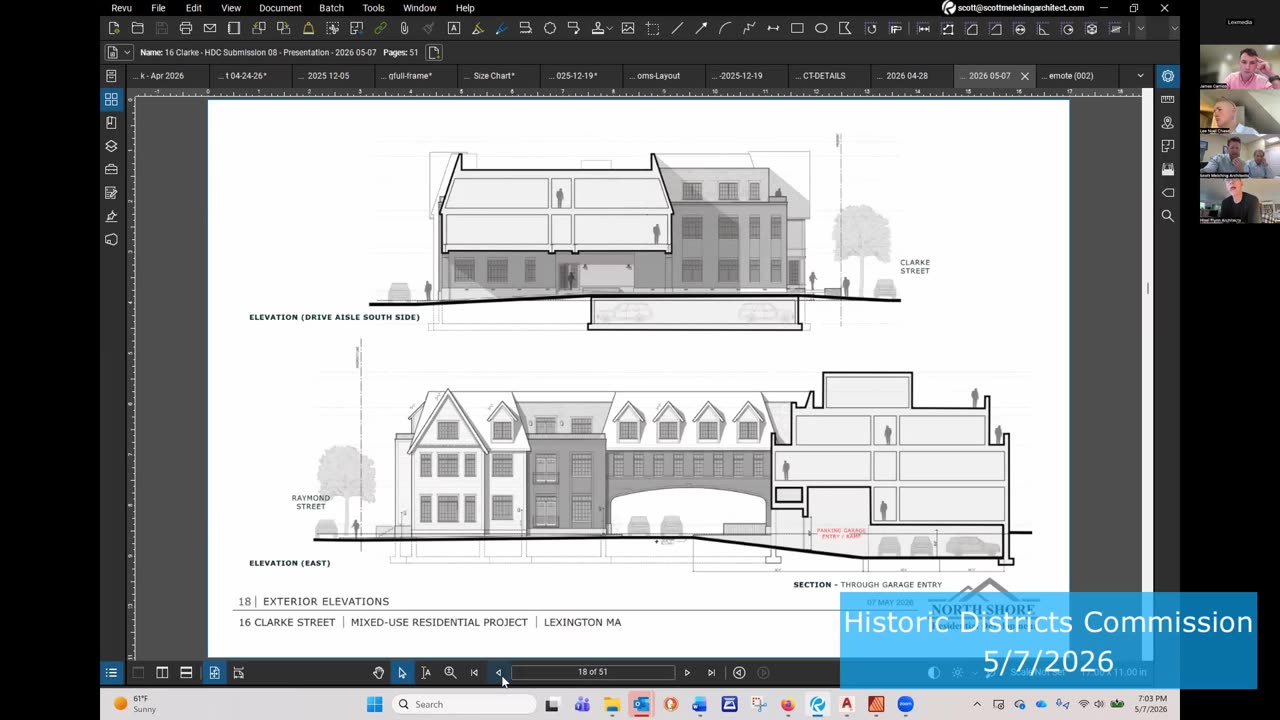Click the Email envelope icon
This screenshot has width=1280, height=720.
(210, 28)
